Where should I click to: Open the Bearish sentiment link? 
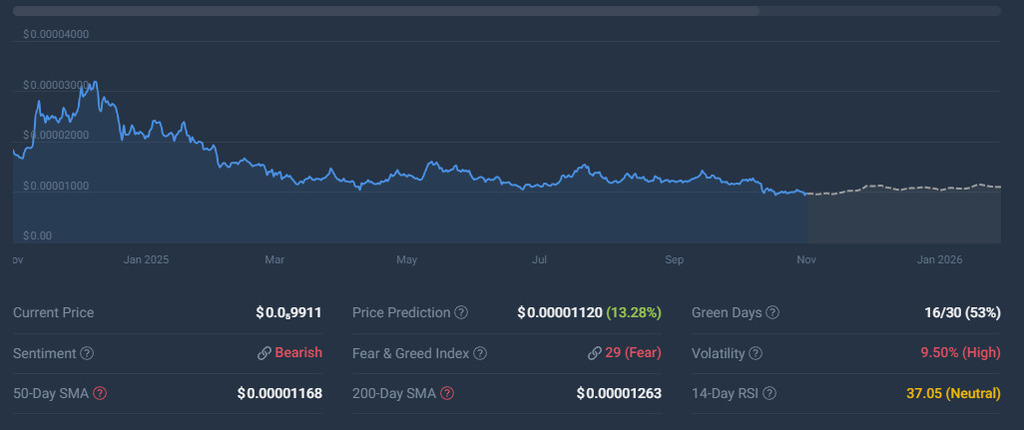(x=298, y=353)
